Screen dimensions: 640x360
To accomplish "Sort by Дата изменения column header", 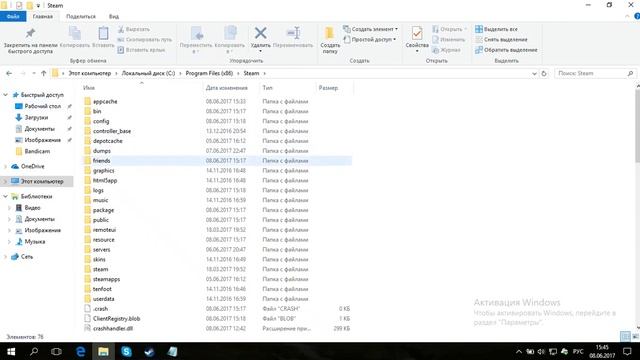I will point(227,88).
